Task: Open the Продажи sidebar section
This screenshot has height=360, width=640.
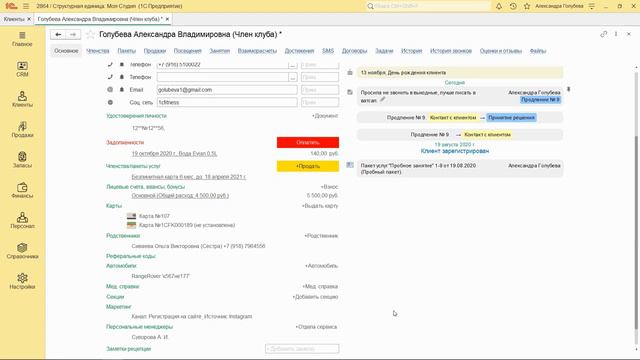Action: point(22,130)
